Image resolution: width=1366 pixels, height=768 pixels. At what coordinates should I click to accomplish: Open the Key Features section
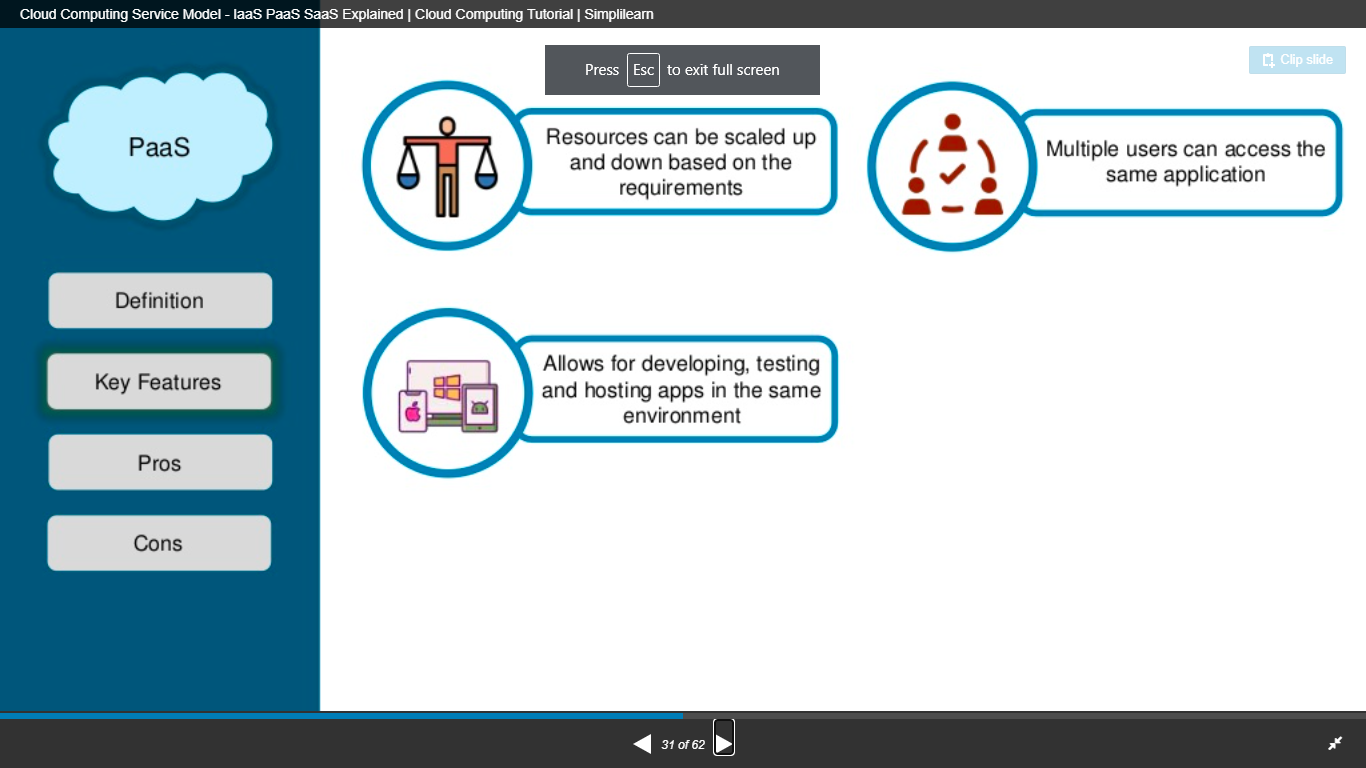pos(159,382)
